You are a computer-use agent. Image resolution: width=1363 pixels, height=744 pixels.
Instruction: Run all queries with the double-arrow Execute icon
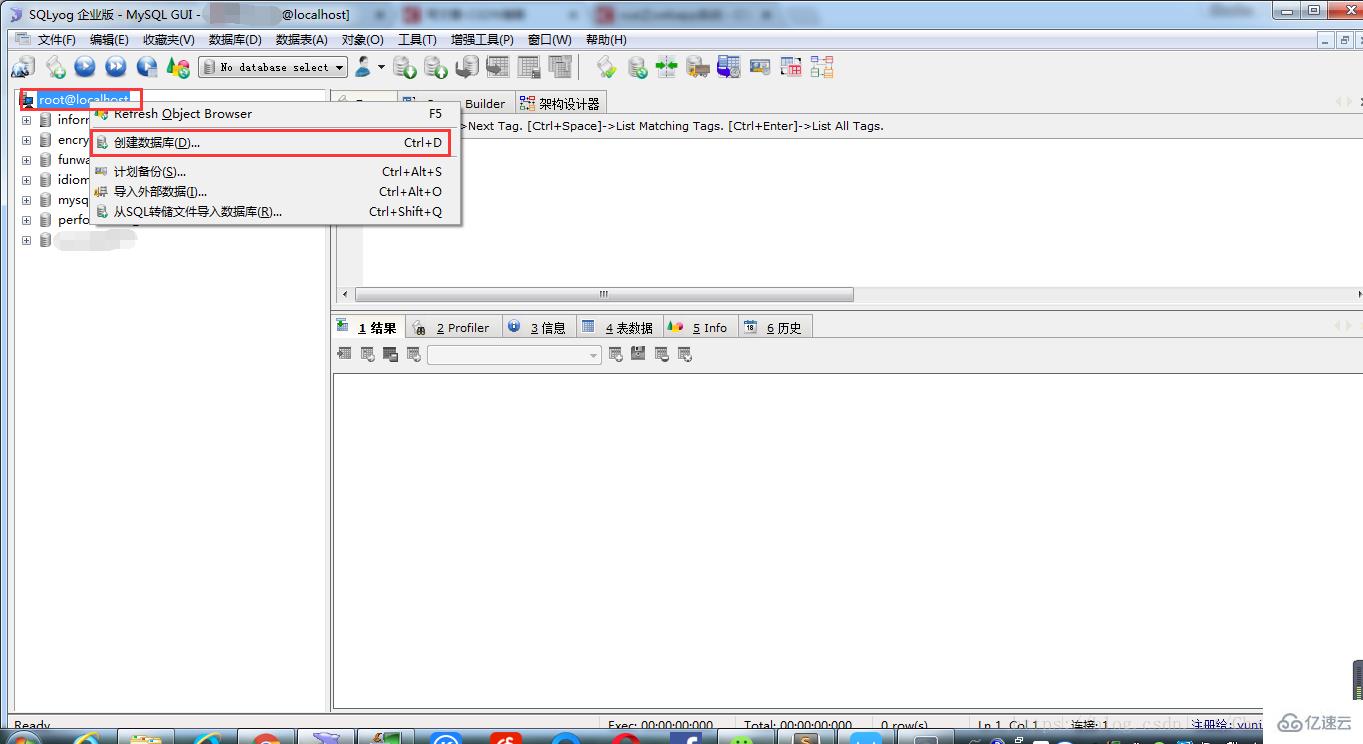pos(116,67)
